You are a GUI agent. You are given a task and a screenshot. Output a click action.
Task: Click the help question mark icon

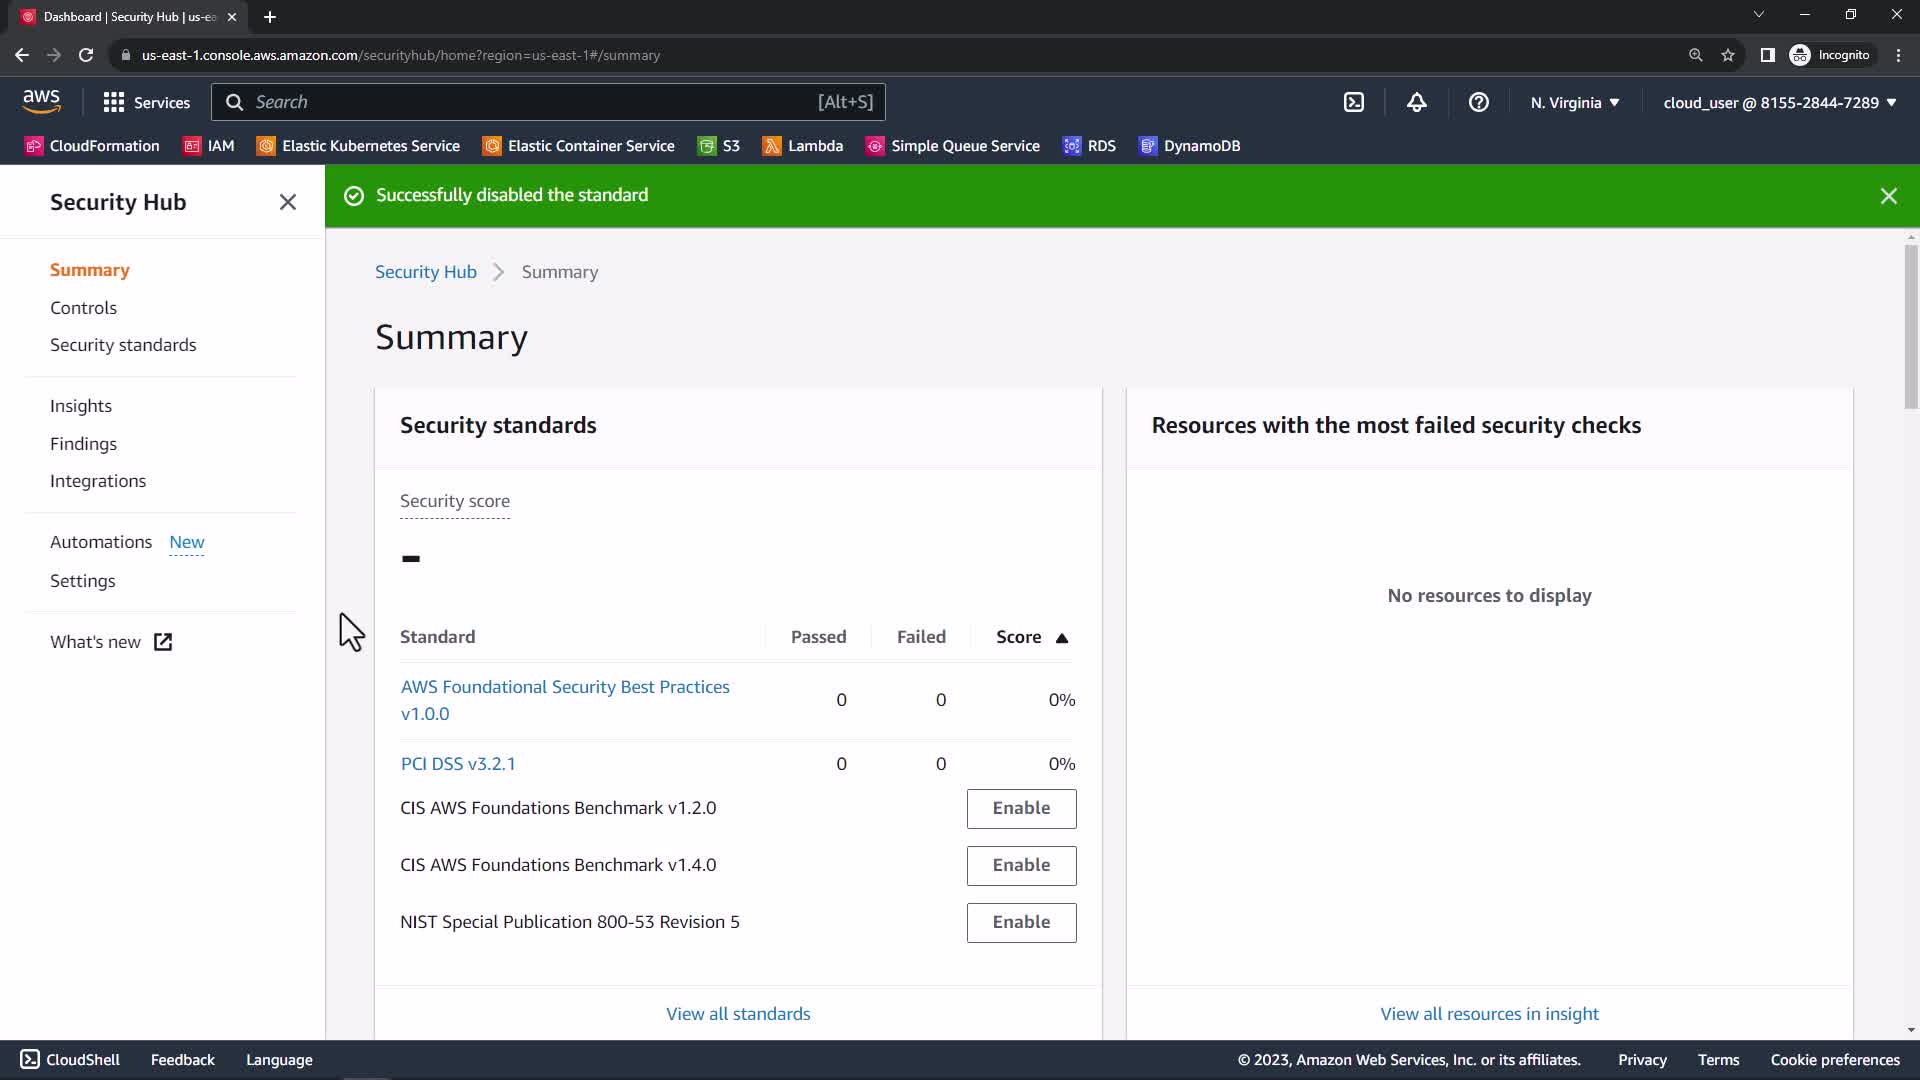[x=1478, y=102]
